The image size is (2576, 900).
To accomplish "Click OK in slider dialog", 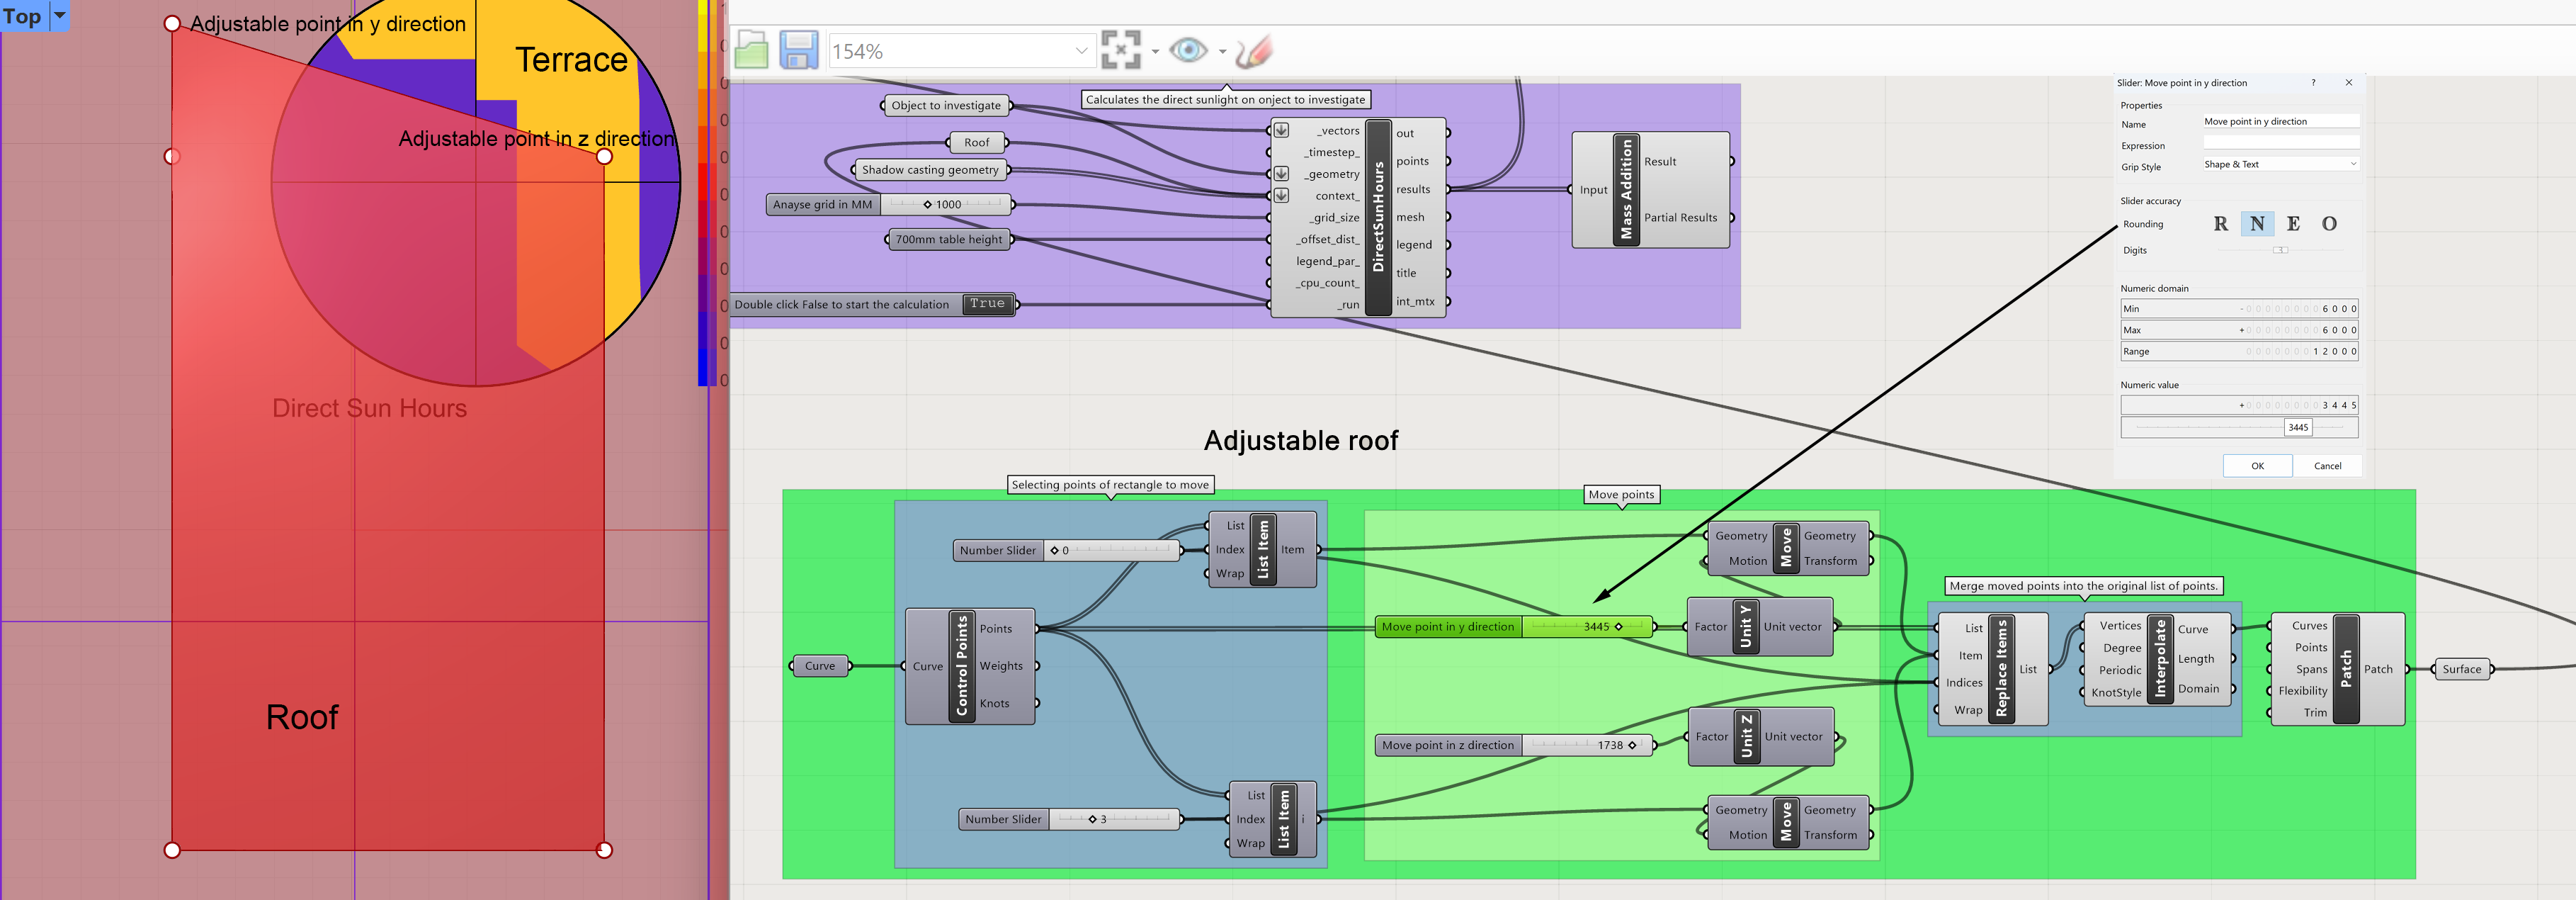I will coord(2256,466).
